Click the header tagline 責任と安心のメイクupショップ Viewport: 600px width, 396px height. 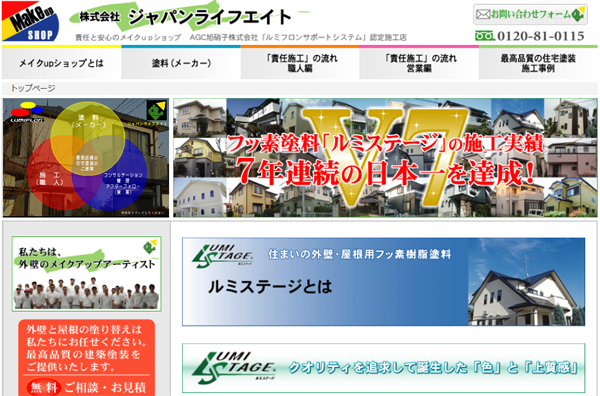point(128,37)
